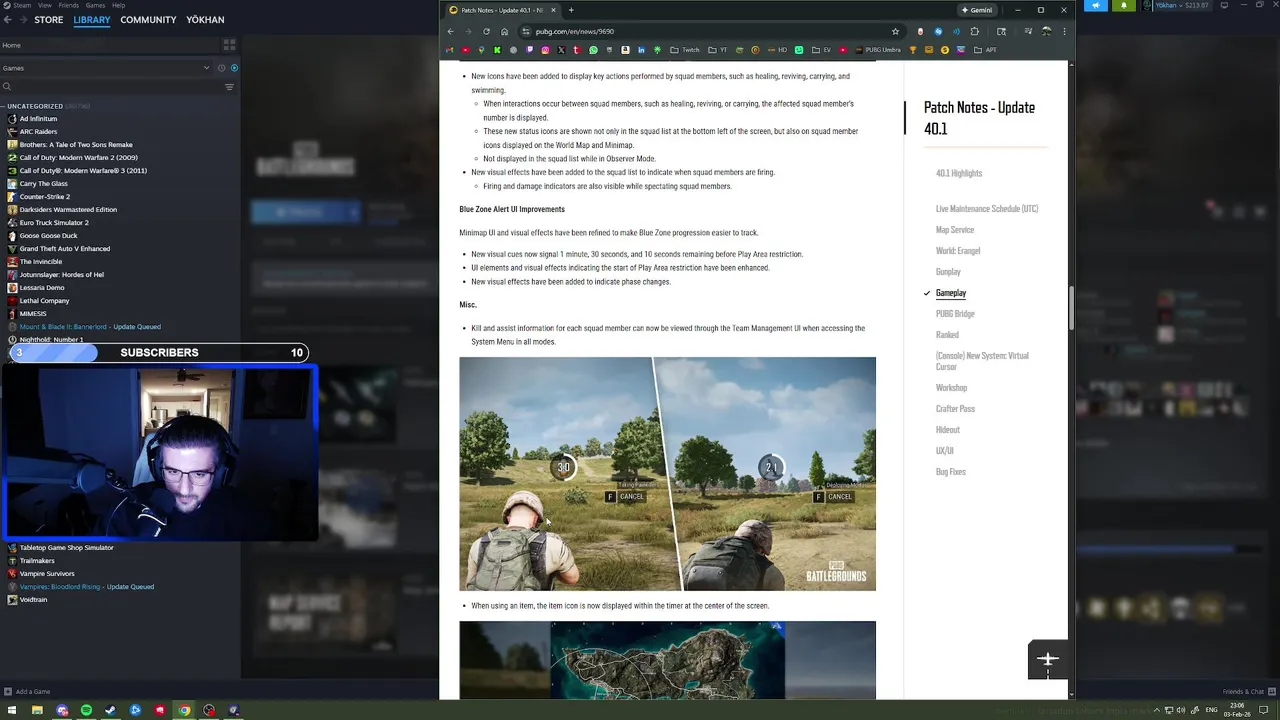Open the Friends menu in Steam
The image size is (1280, 720).
pos(69,5)
